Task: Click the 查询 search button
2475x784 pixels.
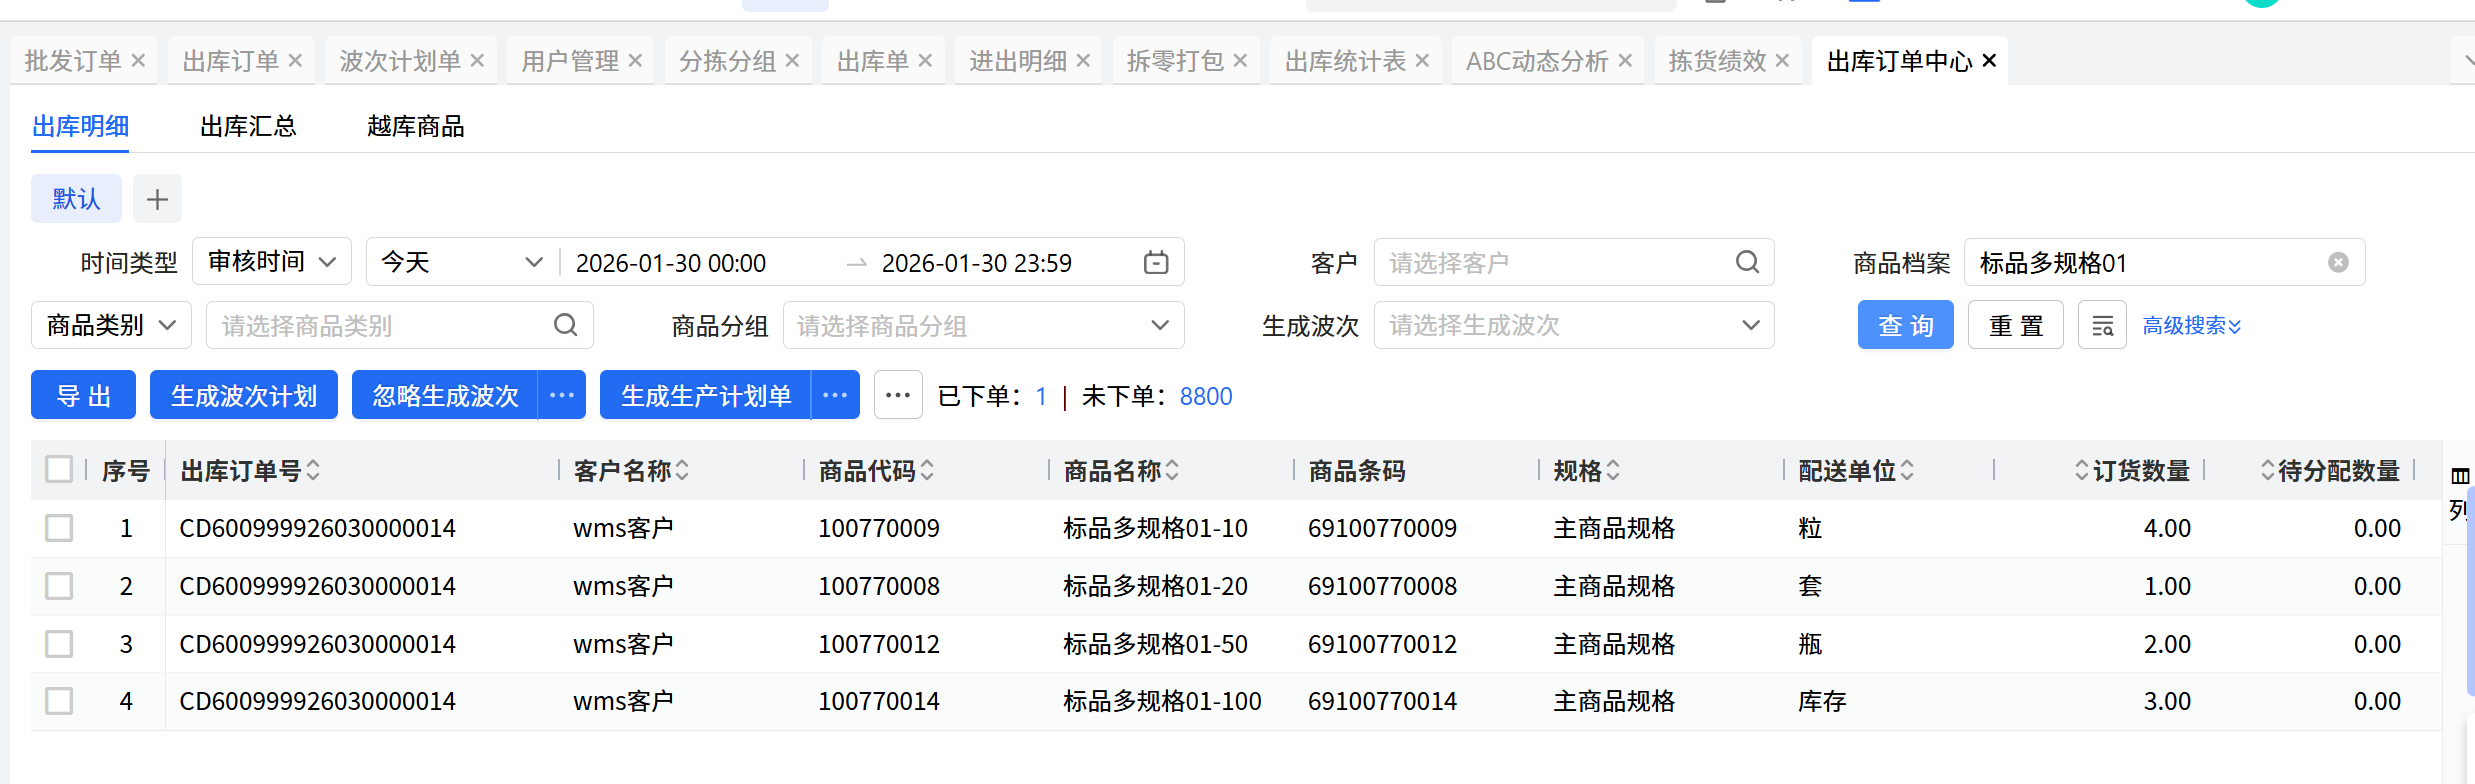Action: tap(1906, 325)
